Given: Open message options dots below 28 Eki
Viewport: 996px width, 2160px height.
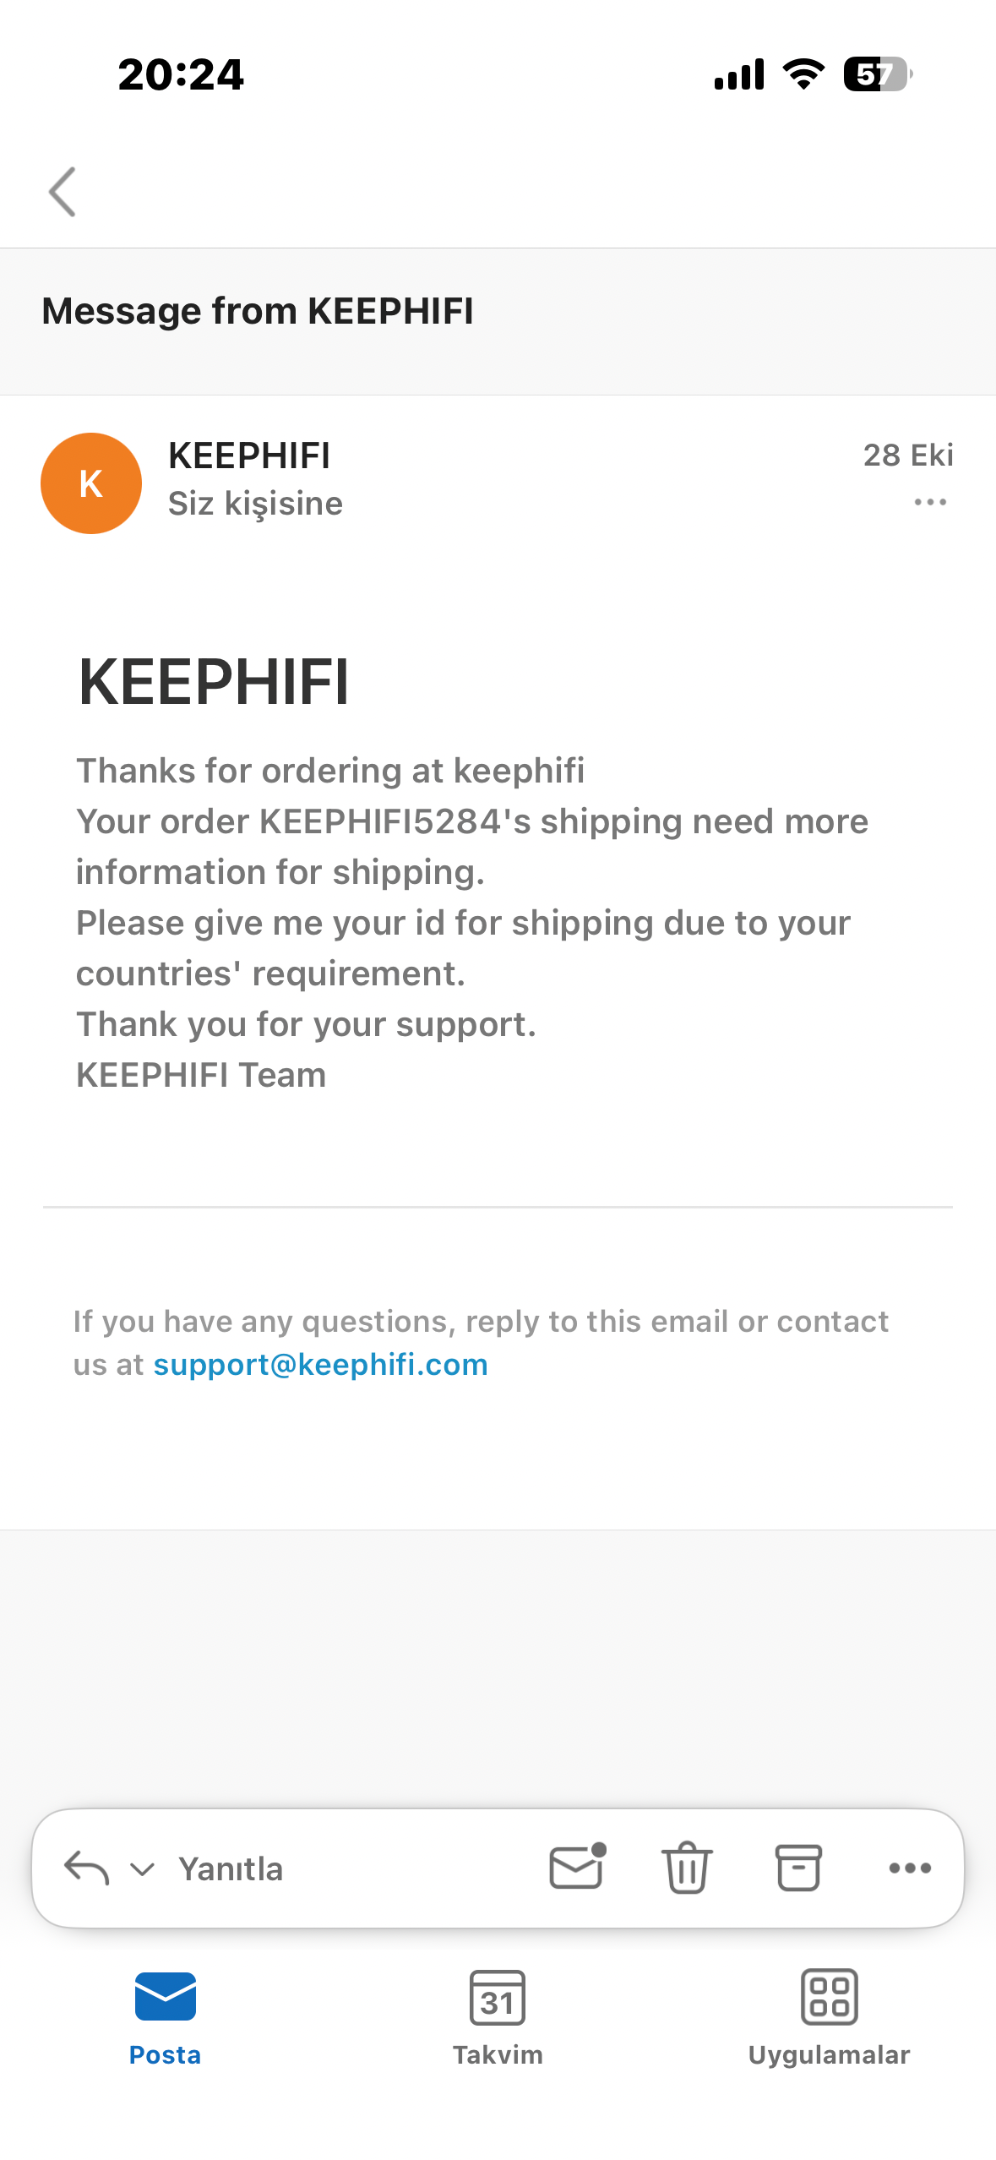Looking at the screenshot, I should pyautogui.click(x=930, y=502).
